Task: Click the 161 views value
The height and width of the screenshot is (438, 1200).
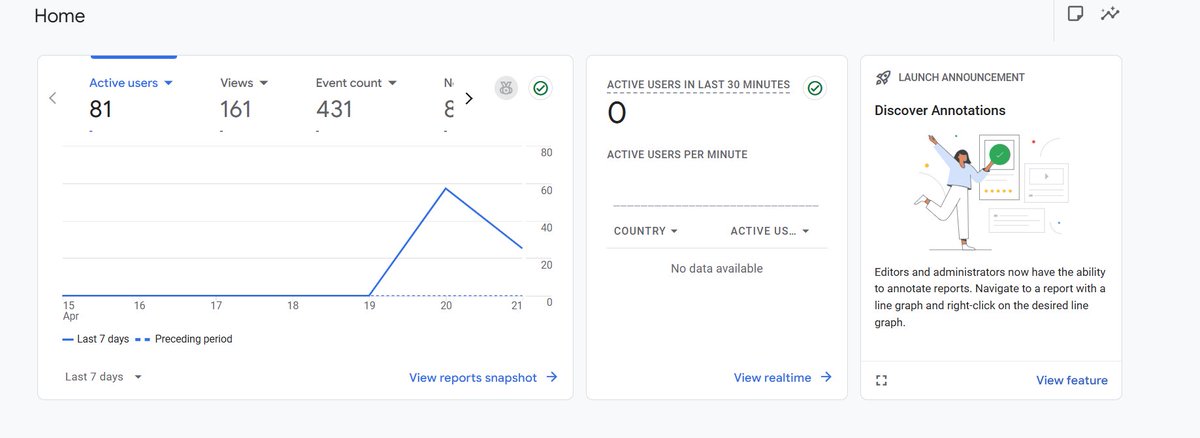Action: tap(236, 109)
